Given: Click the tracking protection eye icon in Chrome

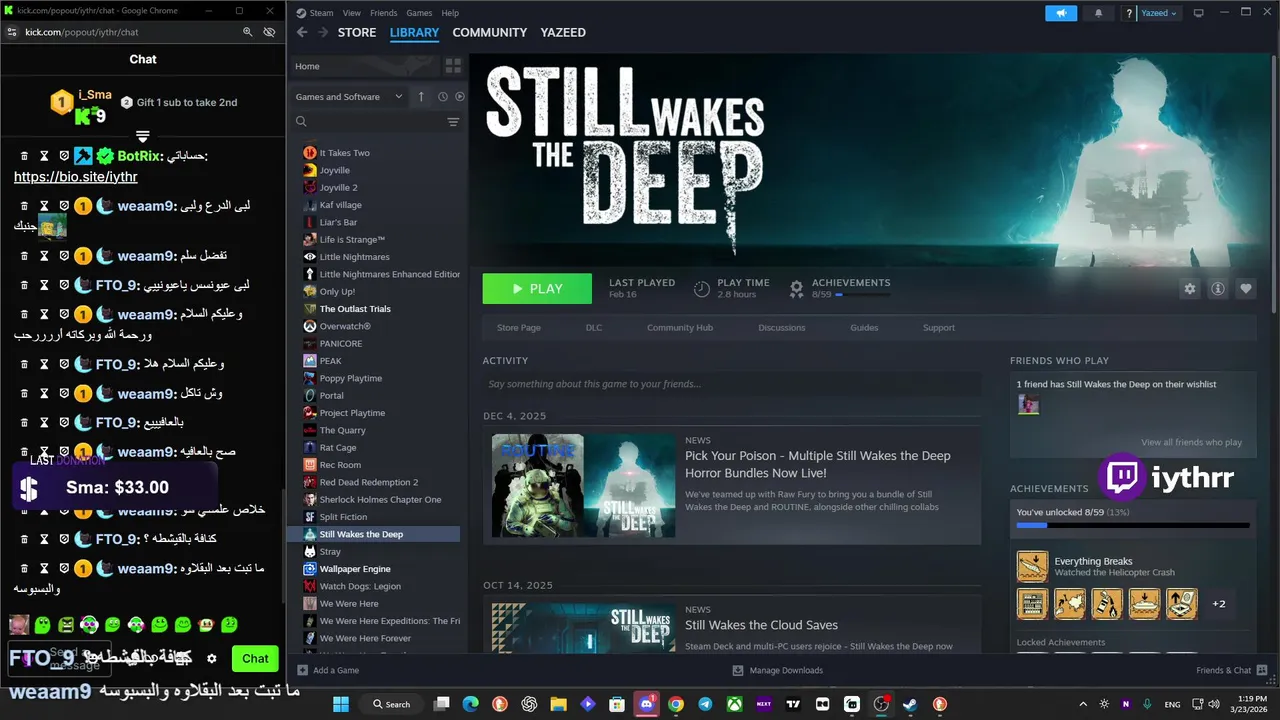Looking at the screenshot, I should 269,32.
